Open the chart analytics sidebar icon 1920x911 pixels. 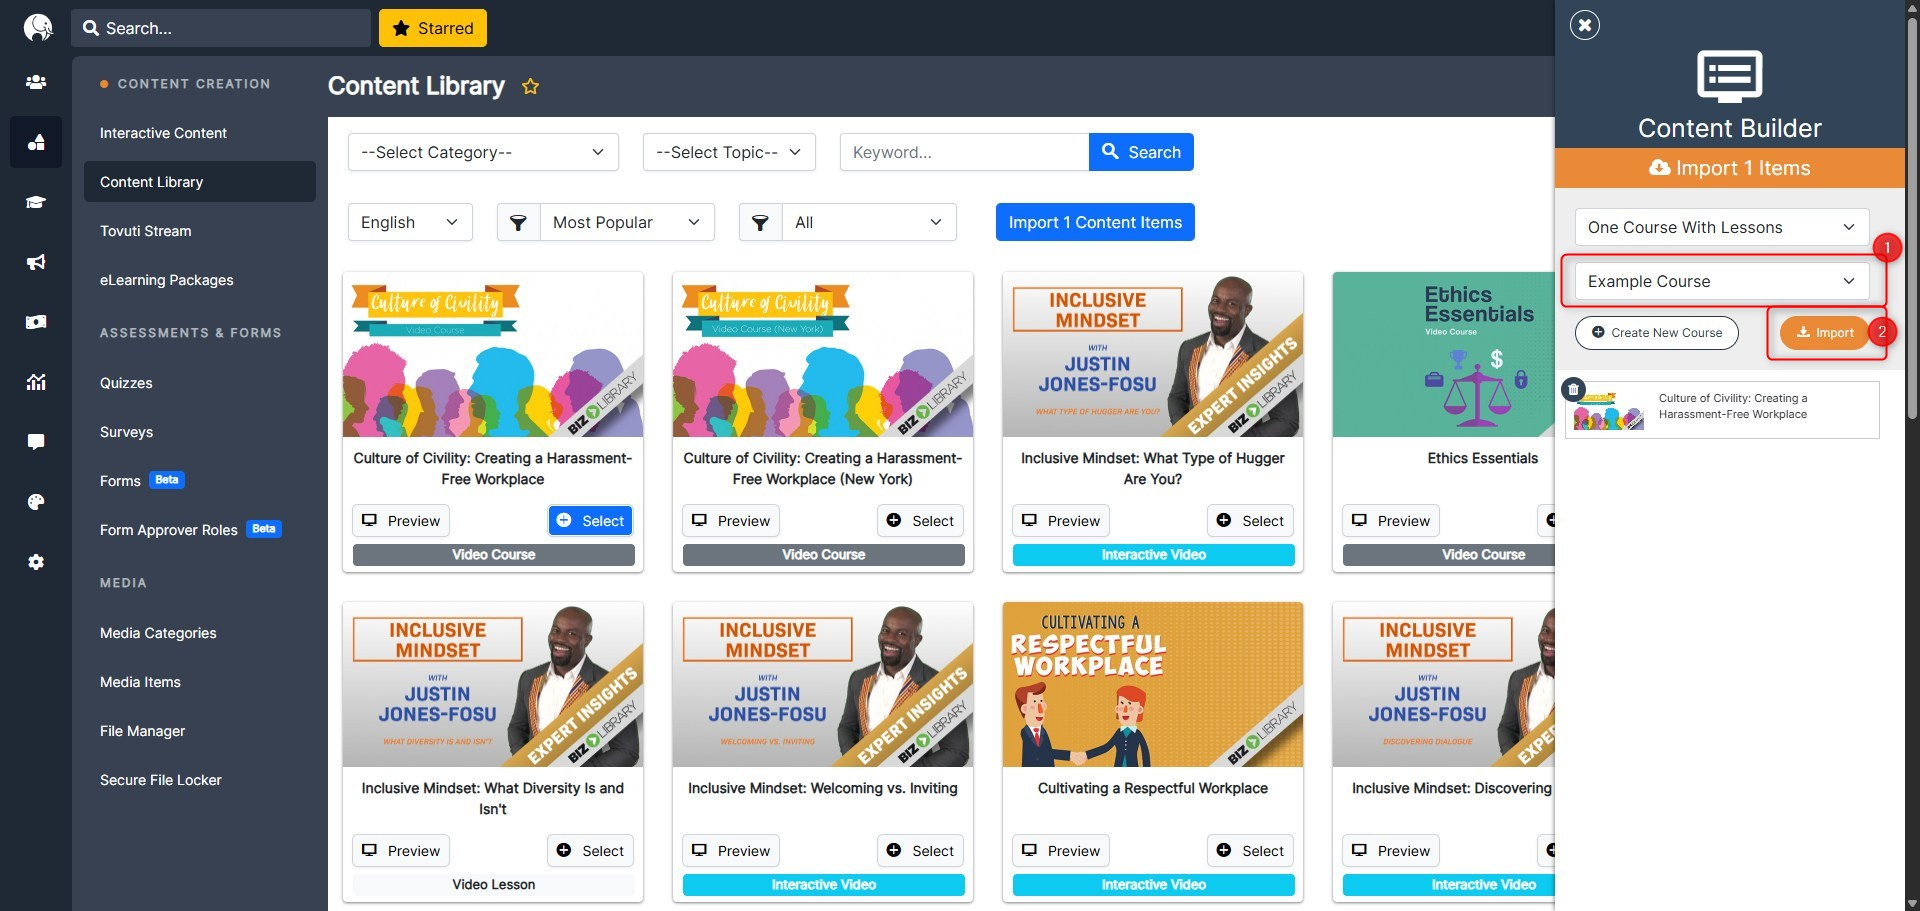pyautogui.click(x=36, y=382)
